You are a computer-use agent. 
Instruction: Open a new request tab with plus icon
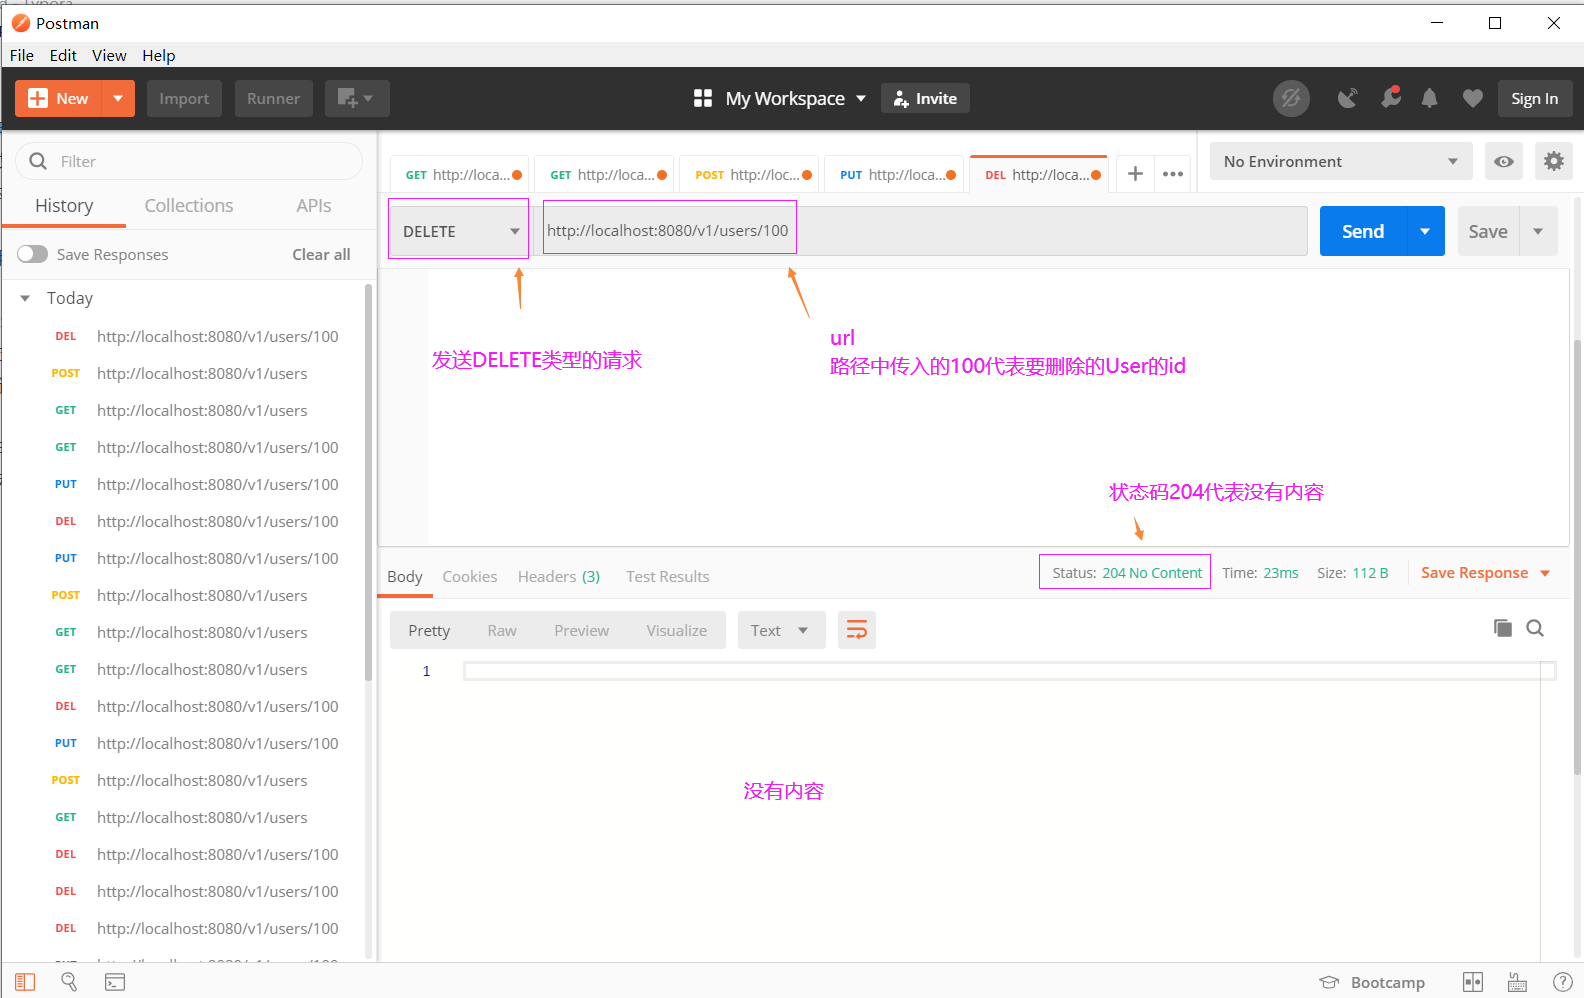1135,174
